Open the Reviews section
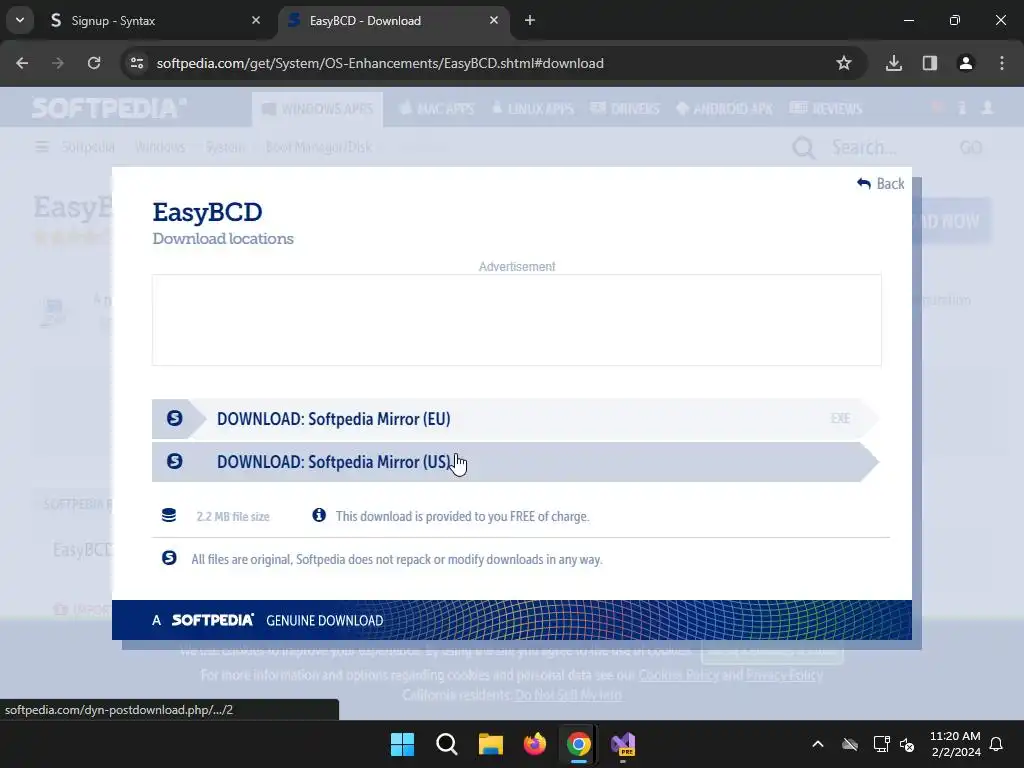Image resolution: width=1024 pixels, height=768 pixels. coord(826,109)
